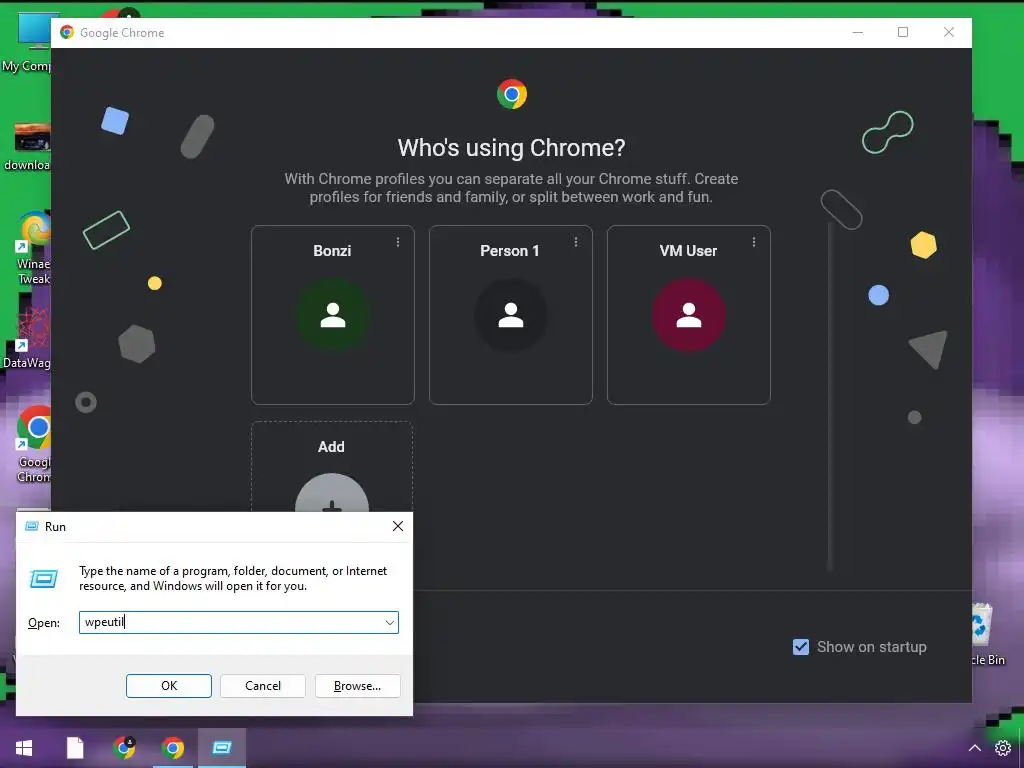This screenshot has height=768, width=1024.
Task: Maximize the Google Chrome window
Action: point(903,32)
